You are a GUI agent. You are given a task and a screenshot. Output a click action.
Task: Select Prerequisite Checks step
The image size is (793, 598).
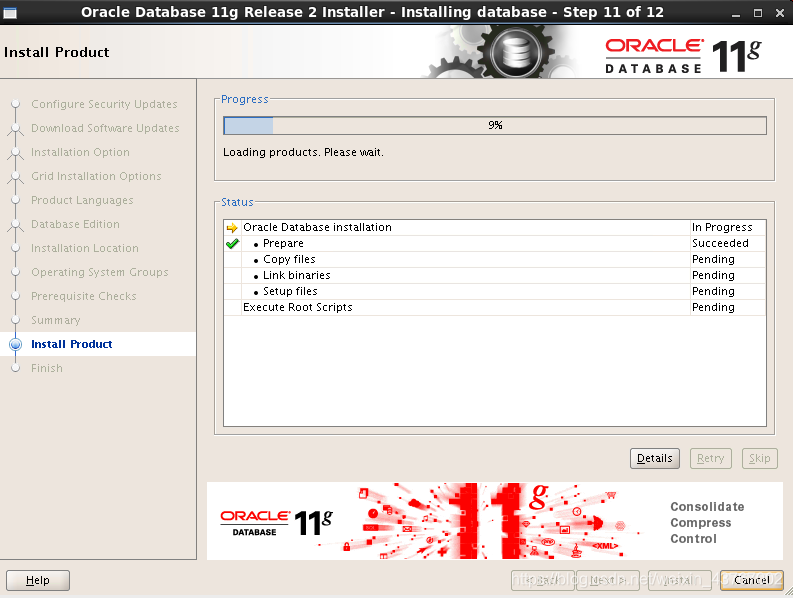[x=83, y=296]
